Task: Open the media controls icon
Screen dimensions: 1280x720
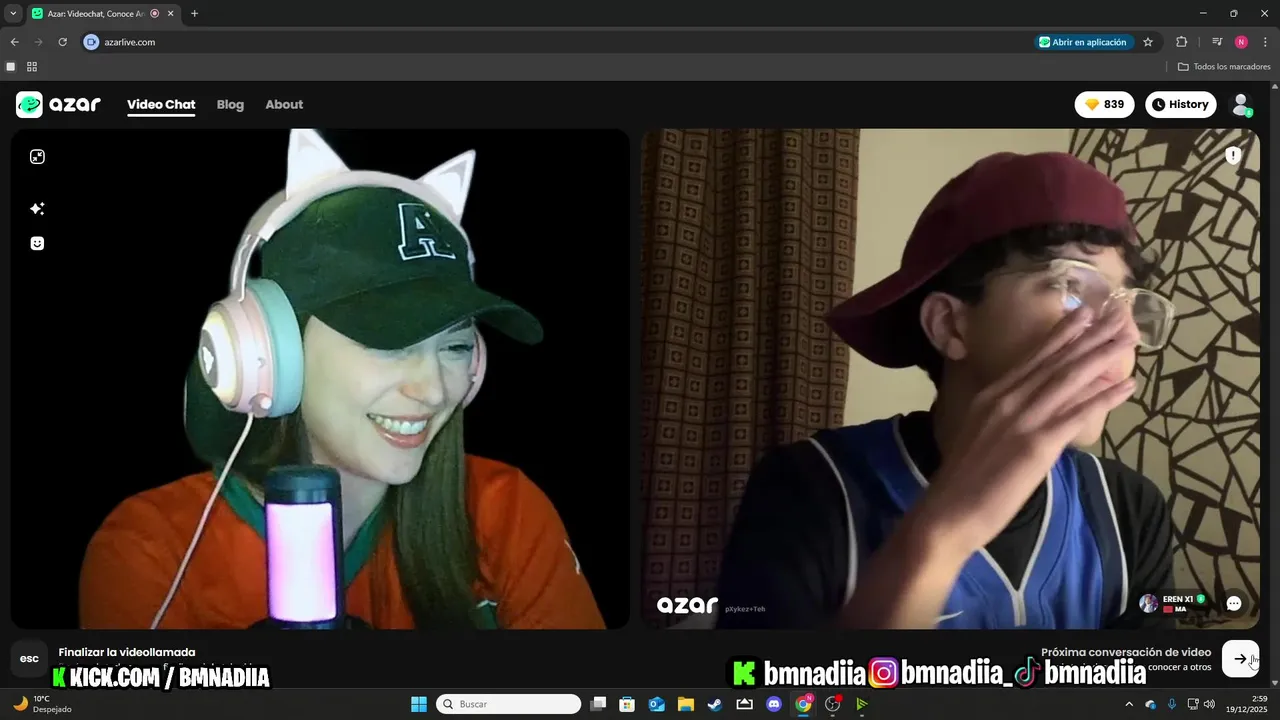Action: (x=1217, y=42)
